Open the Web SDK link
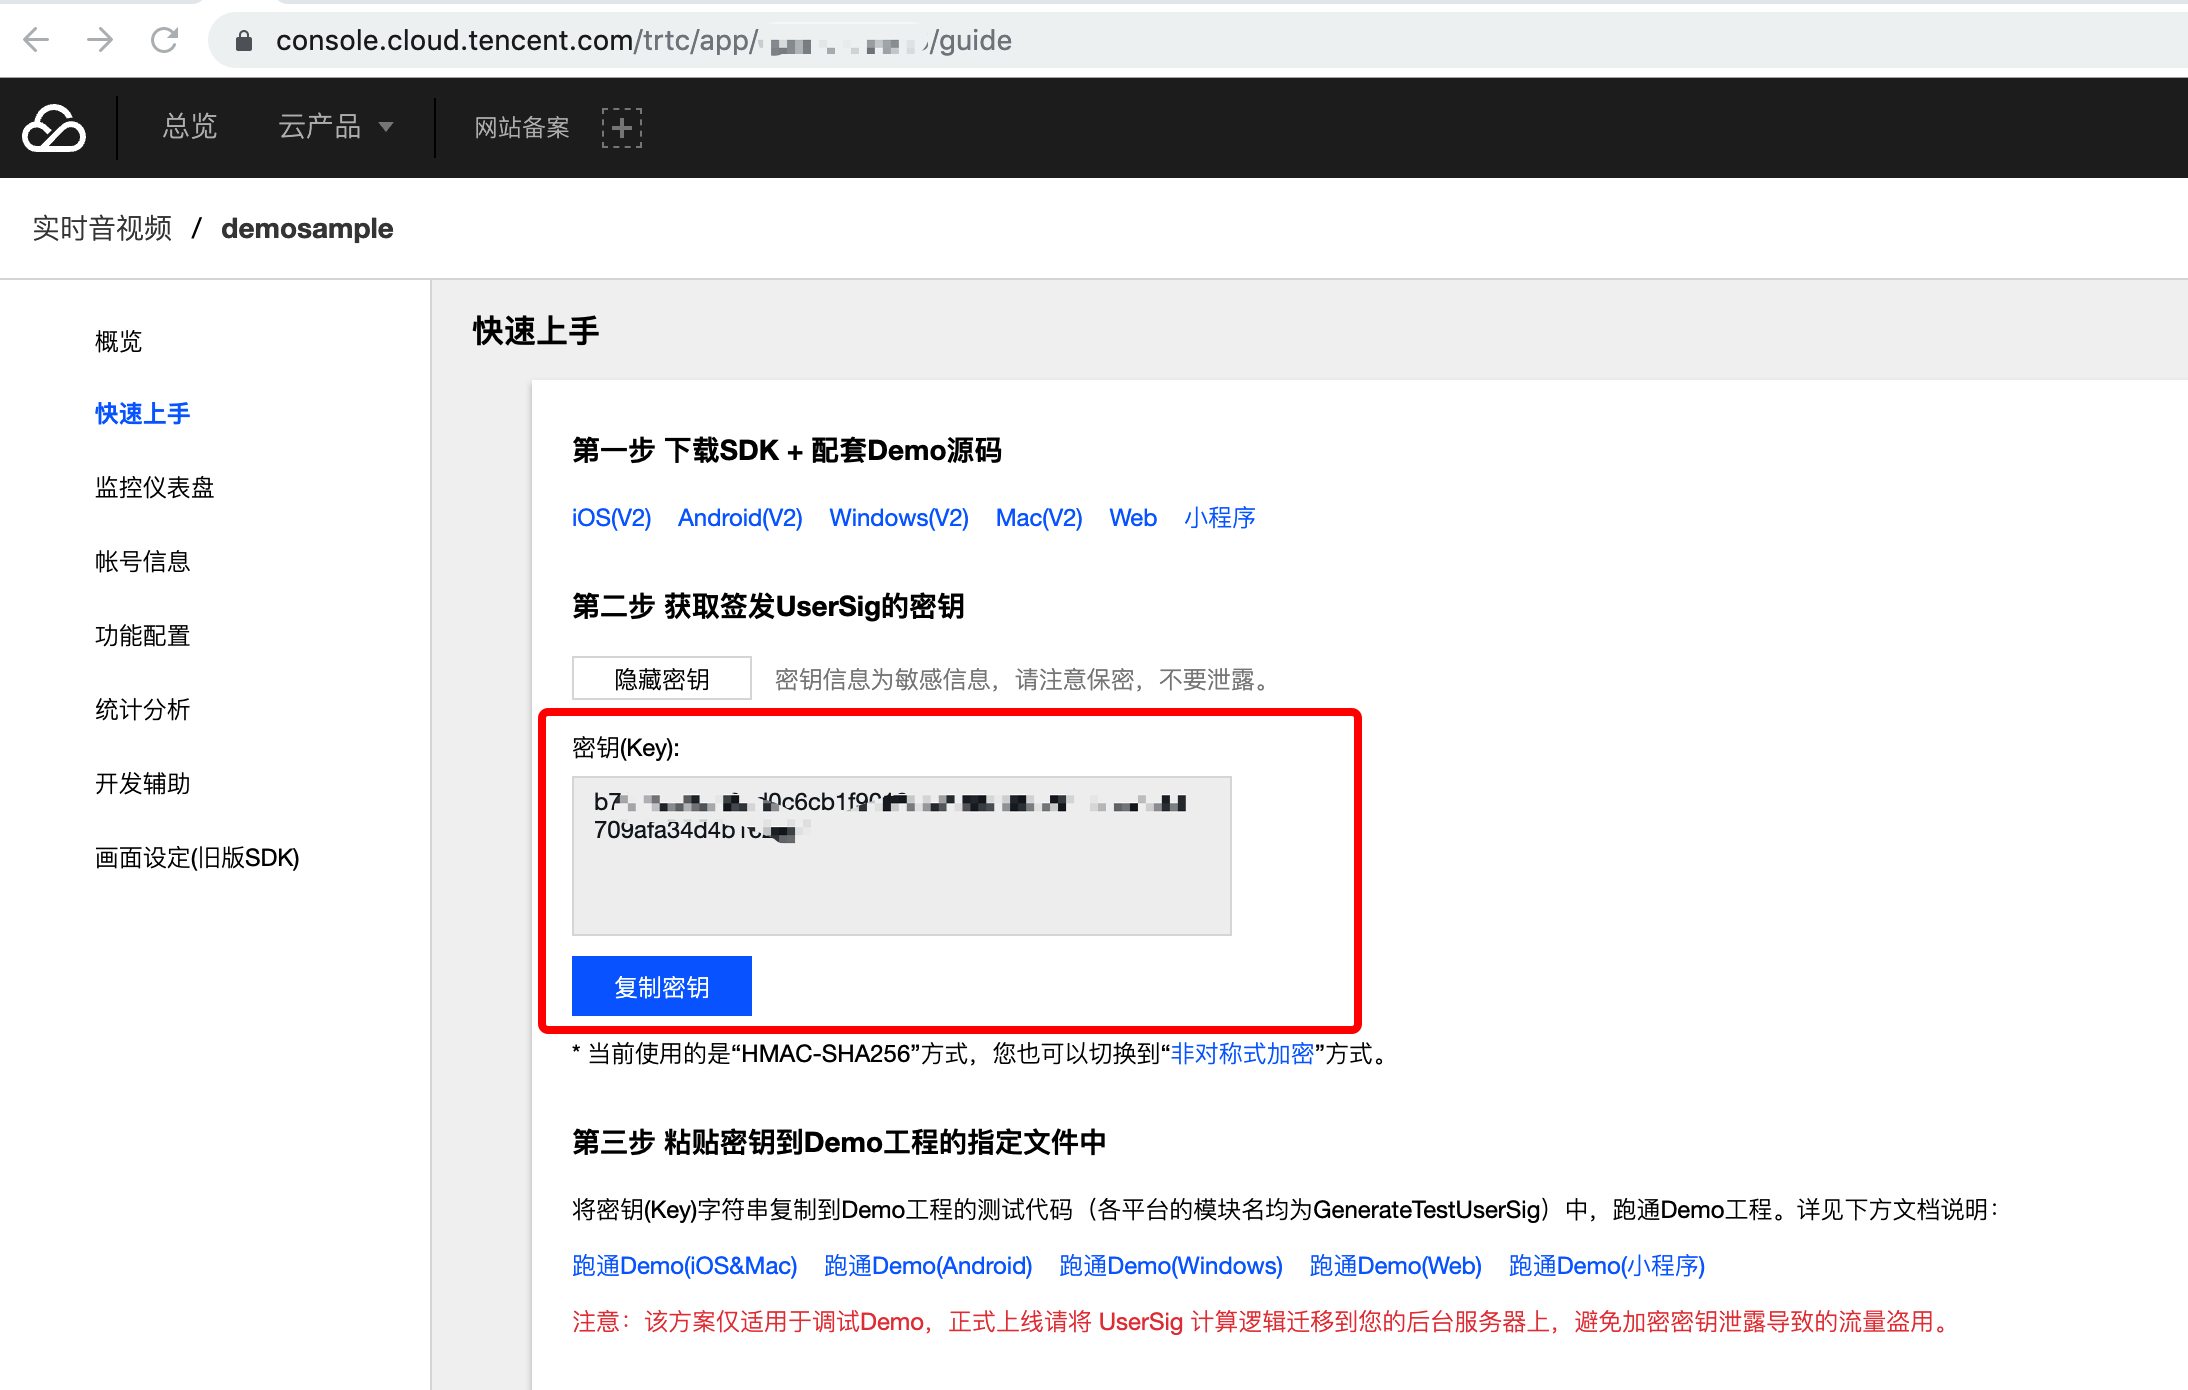Screen dimensions: 2188x1390 coord(1133,518)
